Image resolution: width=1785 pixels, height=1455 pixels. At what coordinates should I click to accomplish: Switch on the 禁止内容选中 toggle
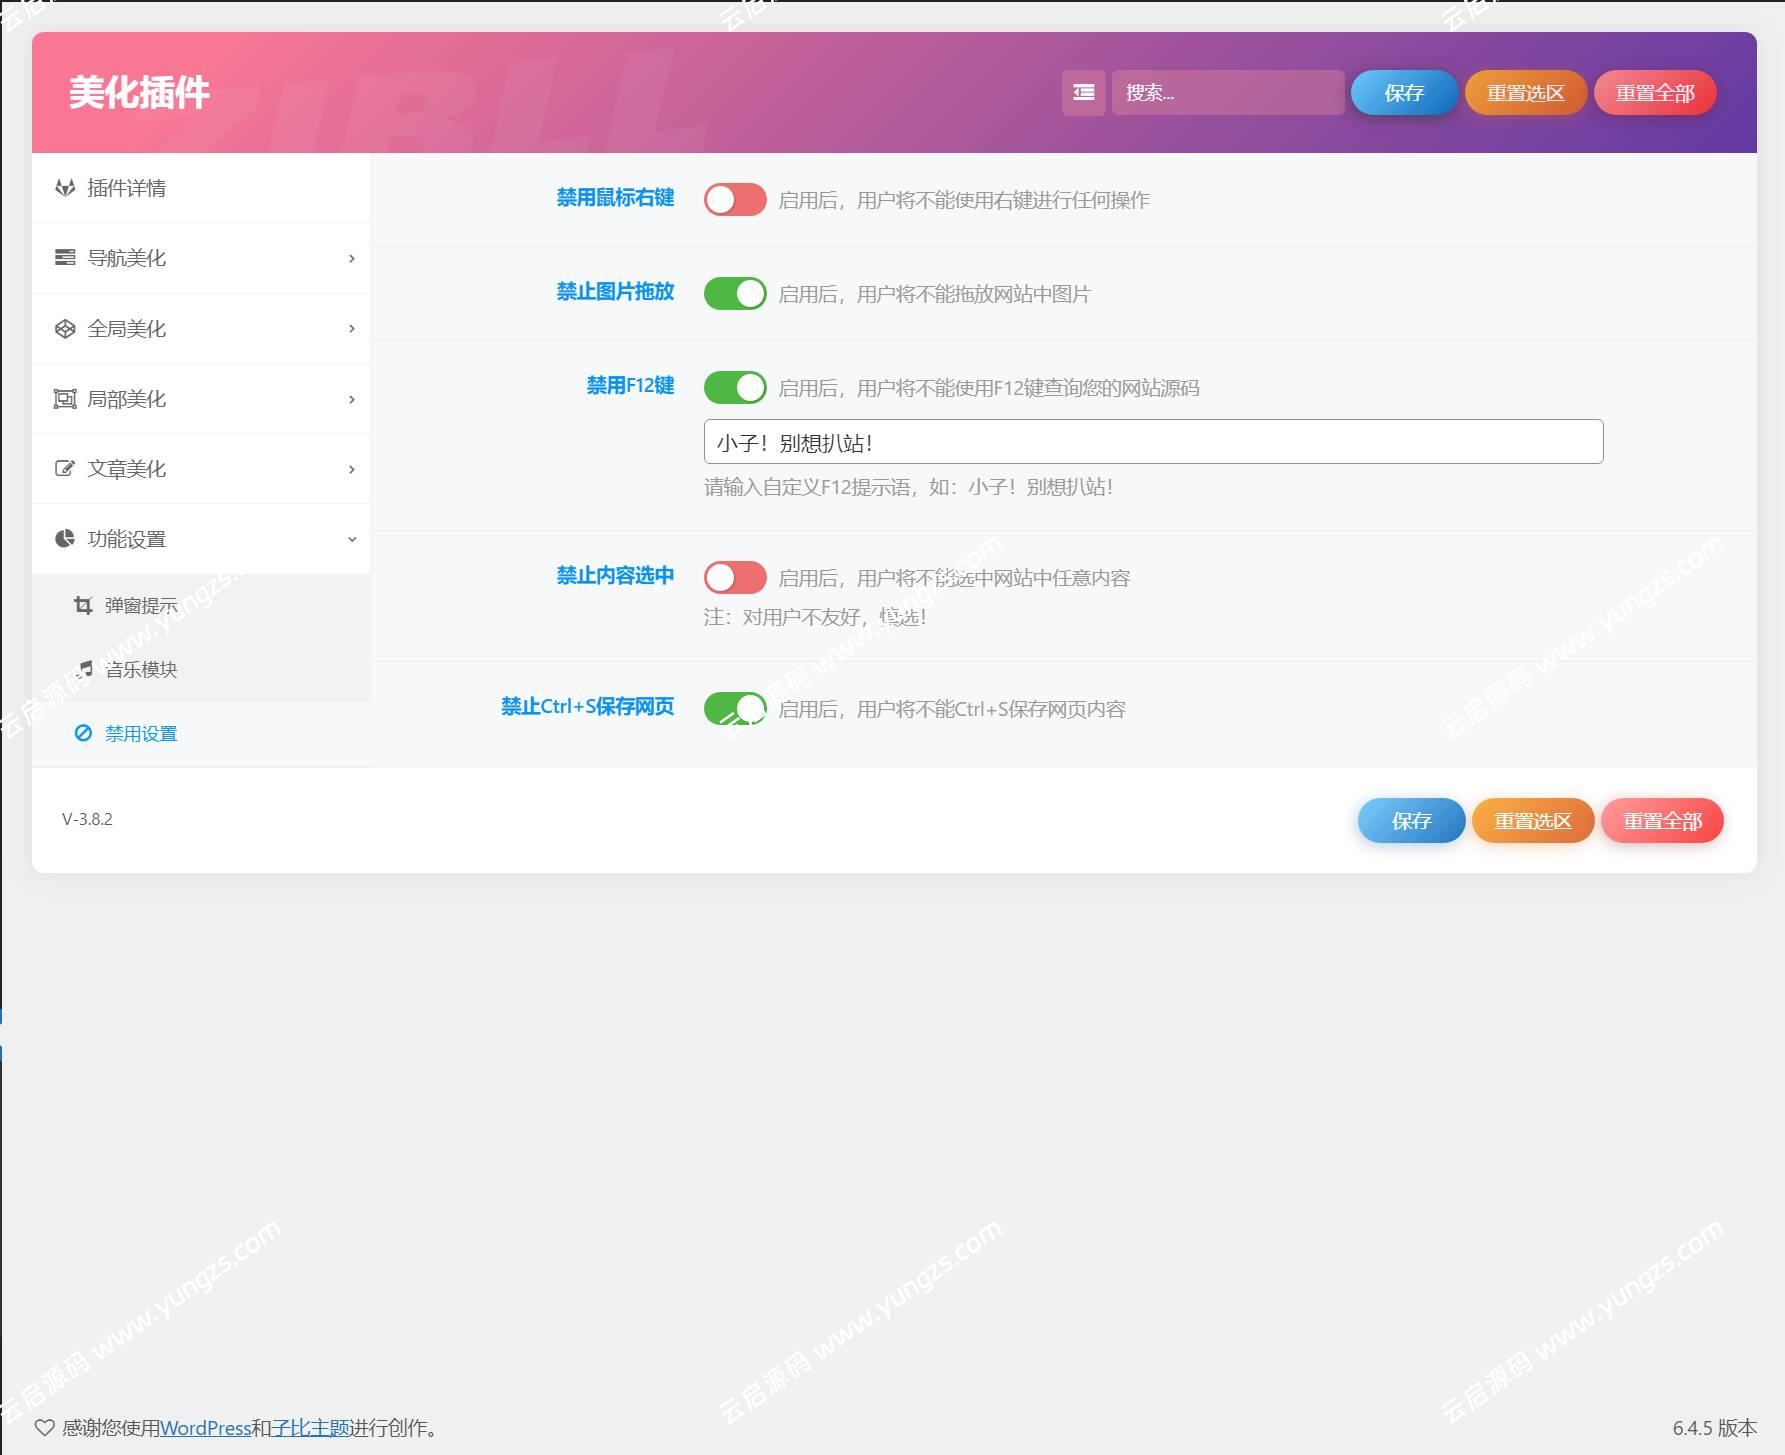coord(735,578)
